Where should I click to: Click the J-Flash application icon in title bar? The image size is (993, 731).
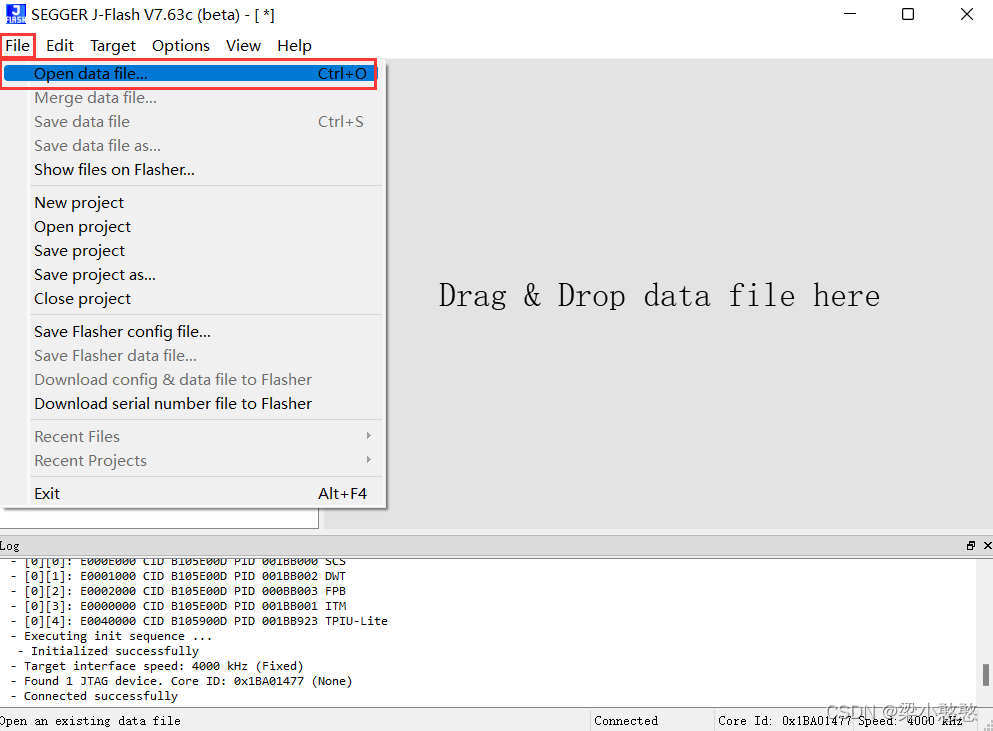point(16,14)
